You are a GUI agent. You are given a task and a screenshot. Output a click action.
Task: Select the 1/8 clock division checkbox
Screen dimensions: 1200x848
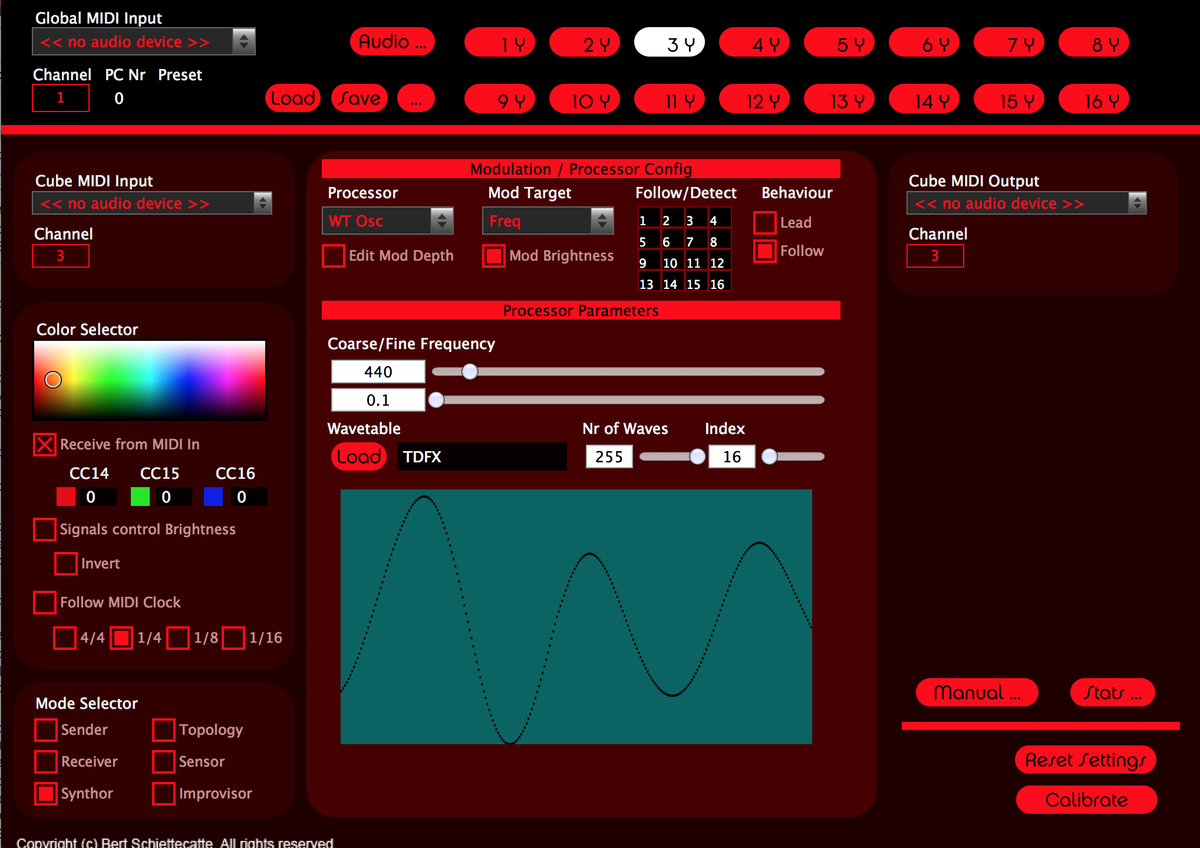coord(178,637)
